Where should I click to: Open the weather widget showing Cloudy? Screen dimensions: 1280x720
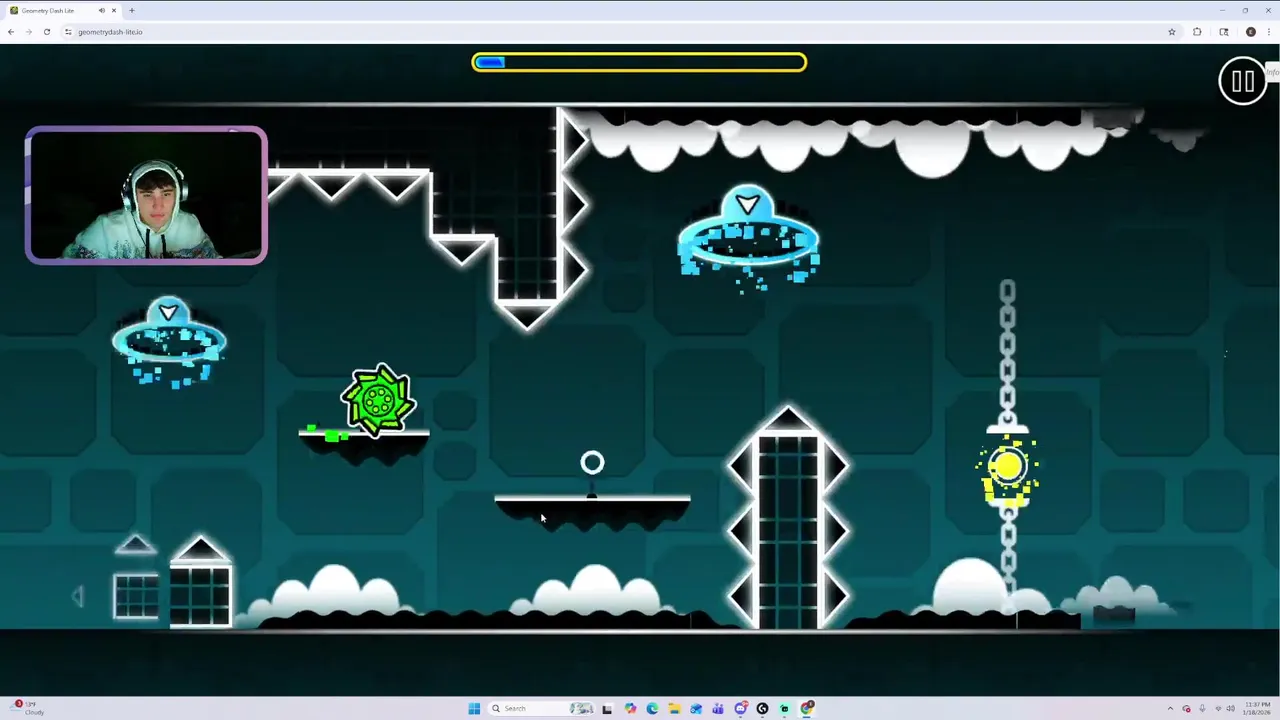coord(27,708)
